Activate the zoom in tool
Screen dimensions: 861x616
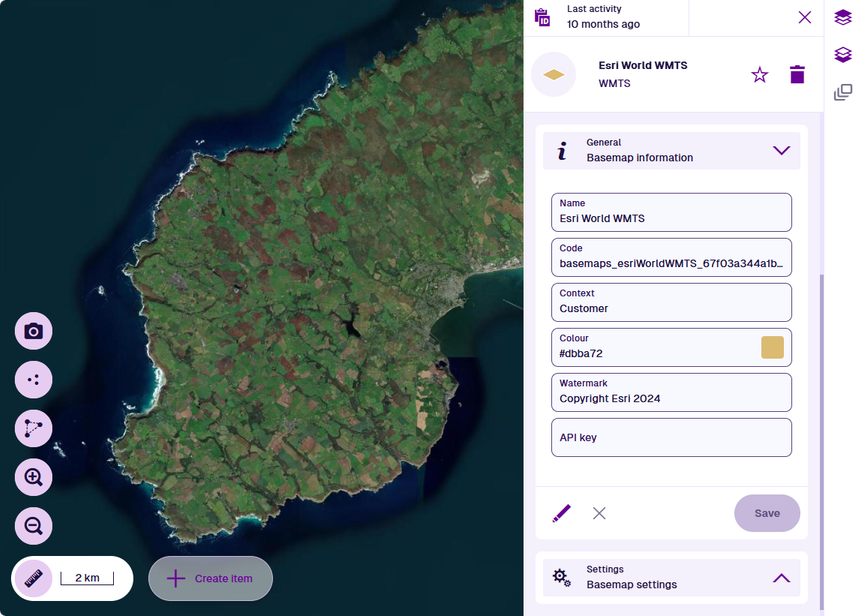[33, 477]
